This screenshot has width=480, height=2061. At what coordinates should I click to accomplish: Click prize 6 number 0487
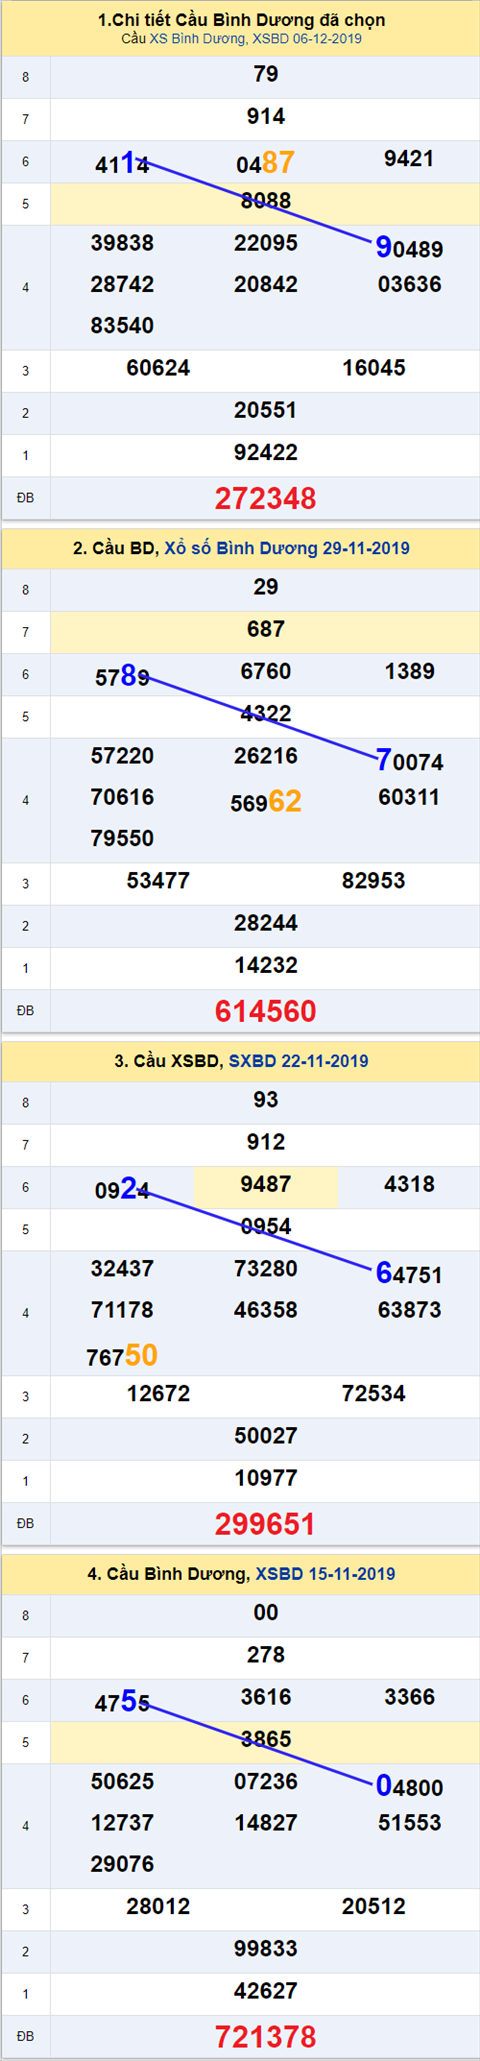click(x=266, y=162)
